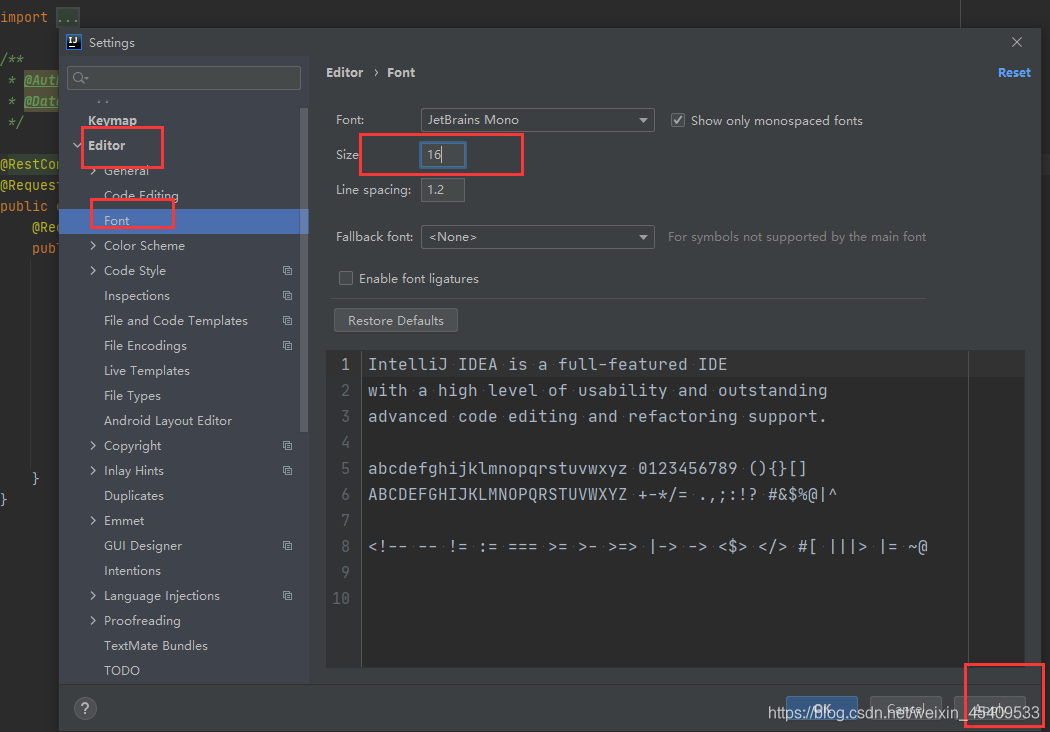Open Live Templates settings page
Viewport: 1050px width, 732px height.
(x=147, y=370)
